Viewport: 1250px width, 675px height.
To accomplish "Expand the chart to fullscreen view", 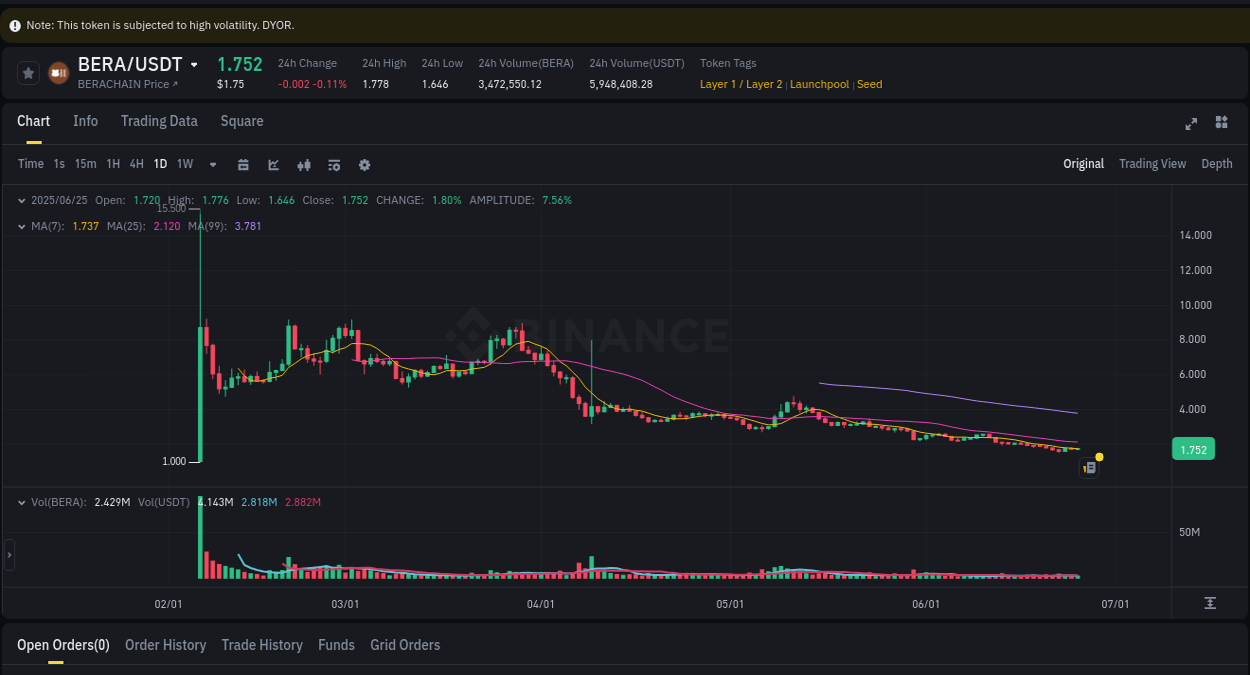I will pyautogui.click(x=1191, y=123).
